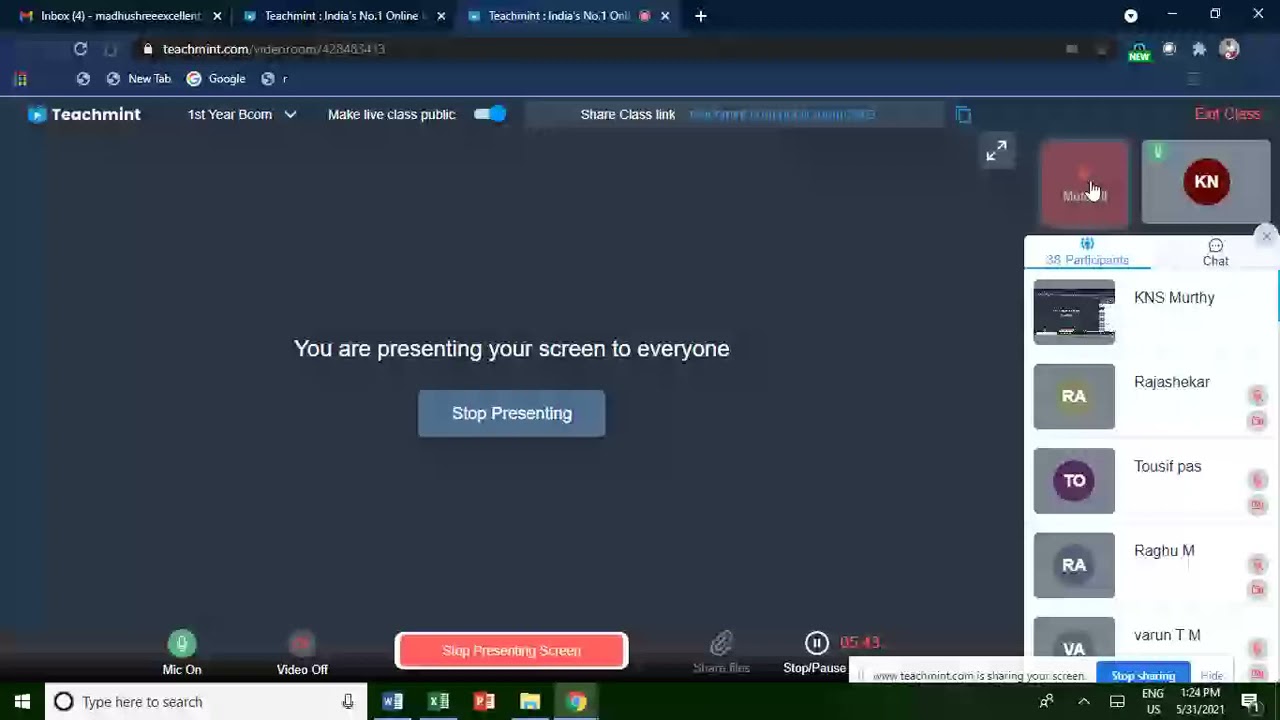Toggle Tousif pas's camera icon
1280x720 pixels.
pos(1257,505)
